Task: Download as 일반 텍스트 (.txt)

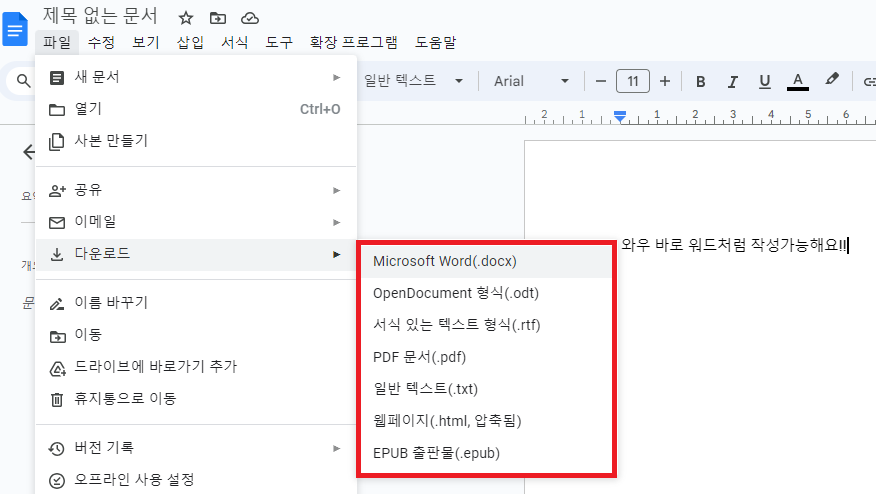Action: point(486,389)
